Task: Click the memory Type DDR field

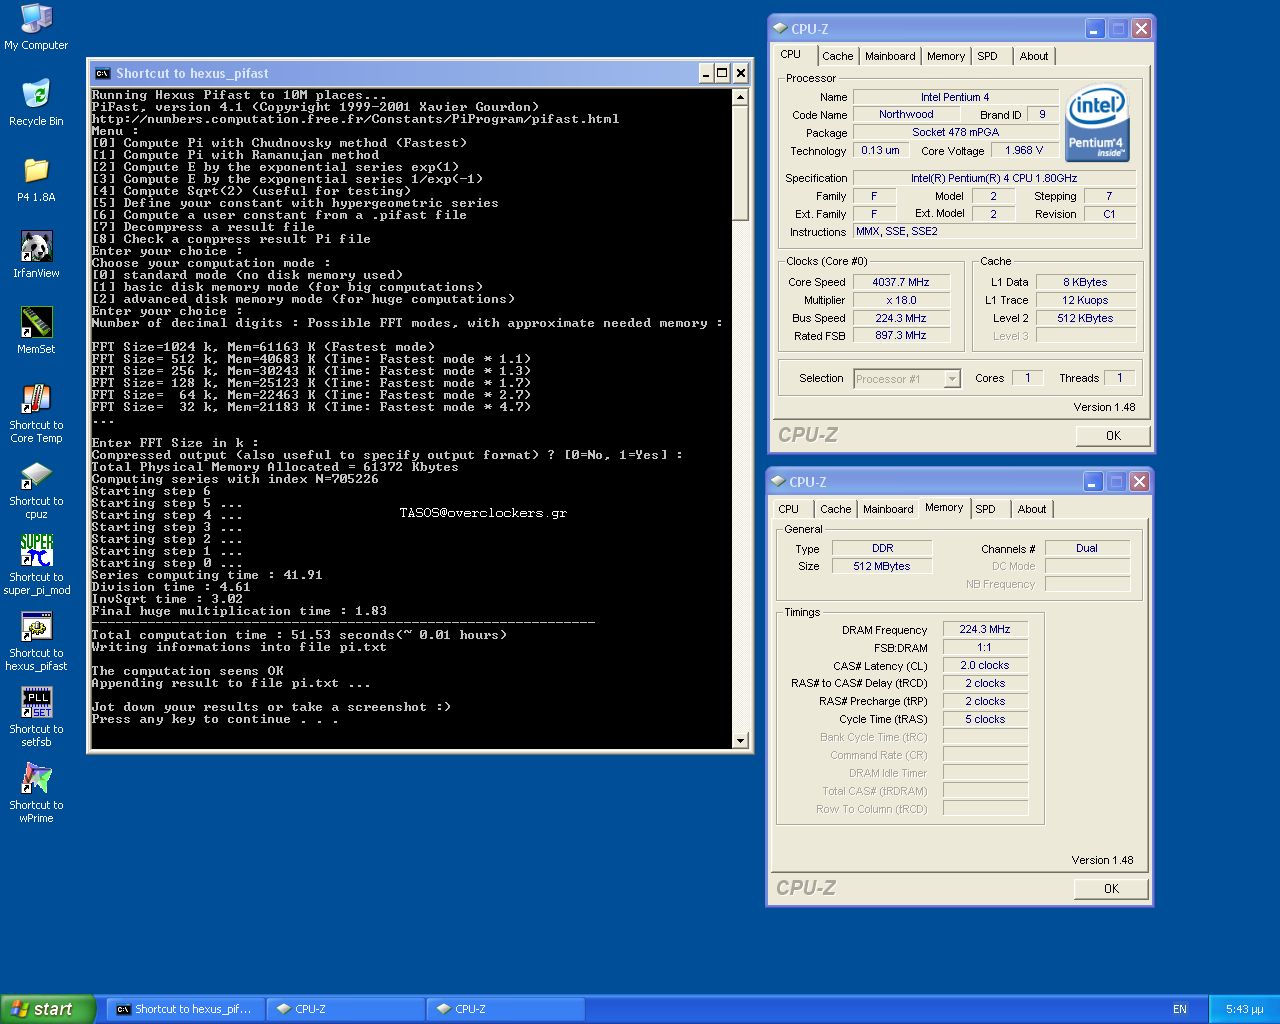Action: [x=882, y=549]
